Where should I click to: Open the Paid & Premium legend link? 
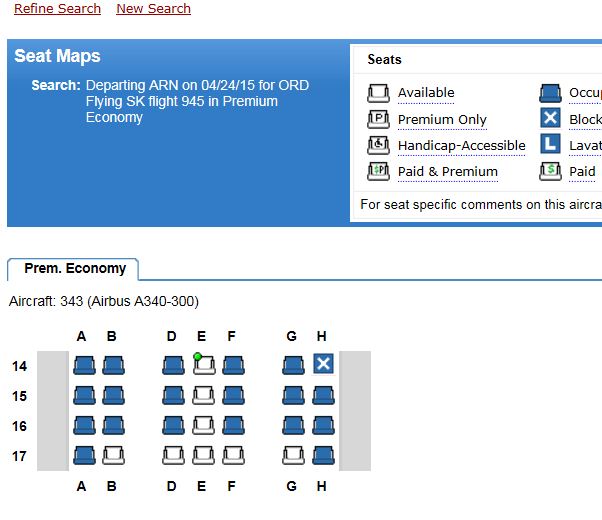pos(447,172)
